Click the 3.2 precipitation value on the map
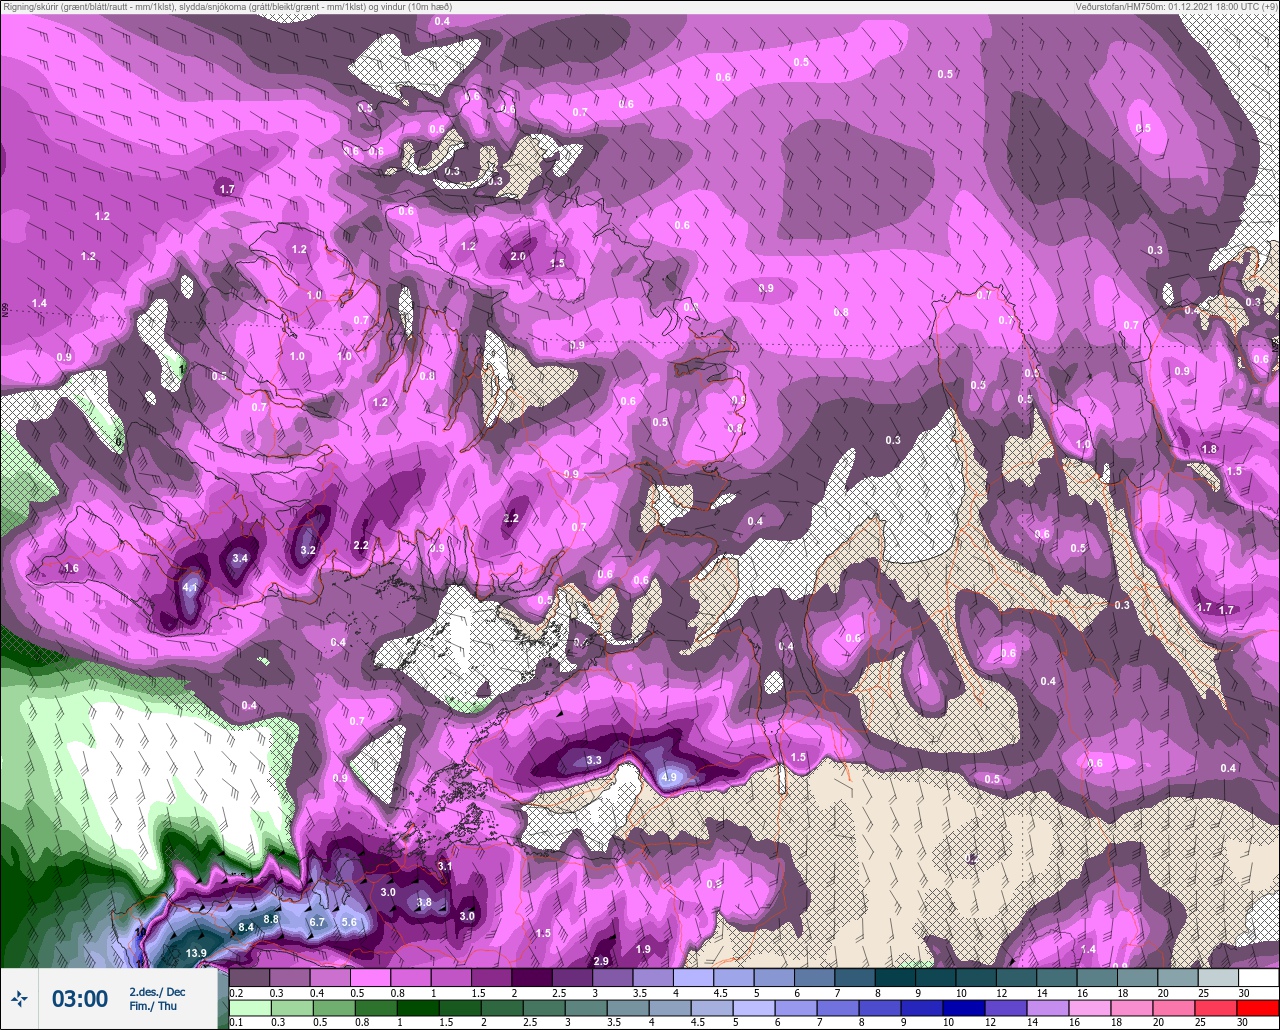Screen dimensions: 1280x1030 click(308, 550)
